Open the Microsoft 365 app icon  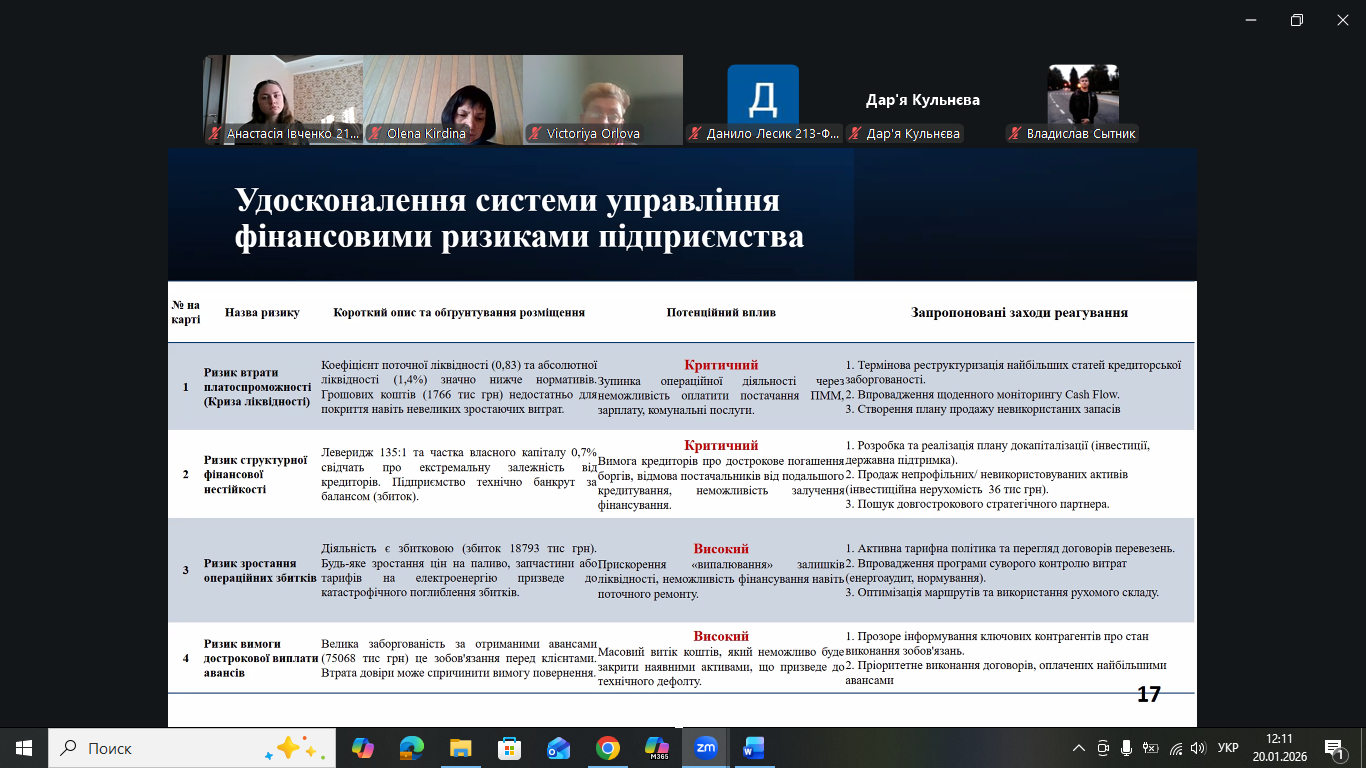click(x=656, y=747)
